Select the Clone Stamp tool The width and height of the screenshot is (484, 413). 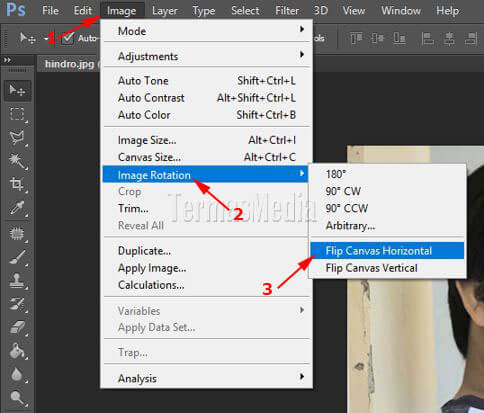17,281
